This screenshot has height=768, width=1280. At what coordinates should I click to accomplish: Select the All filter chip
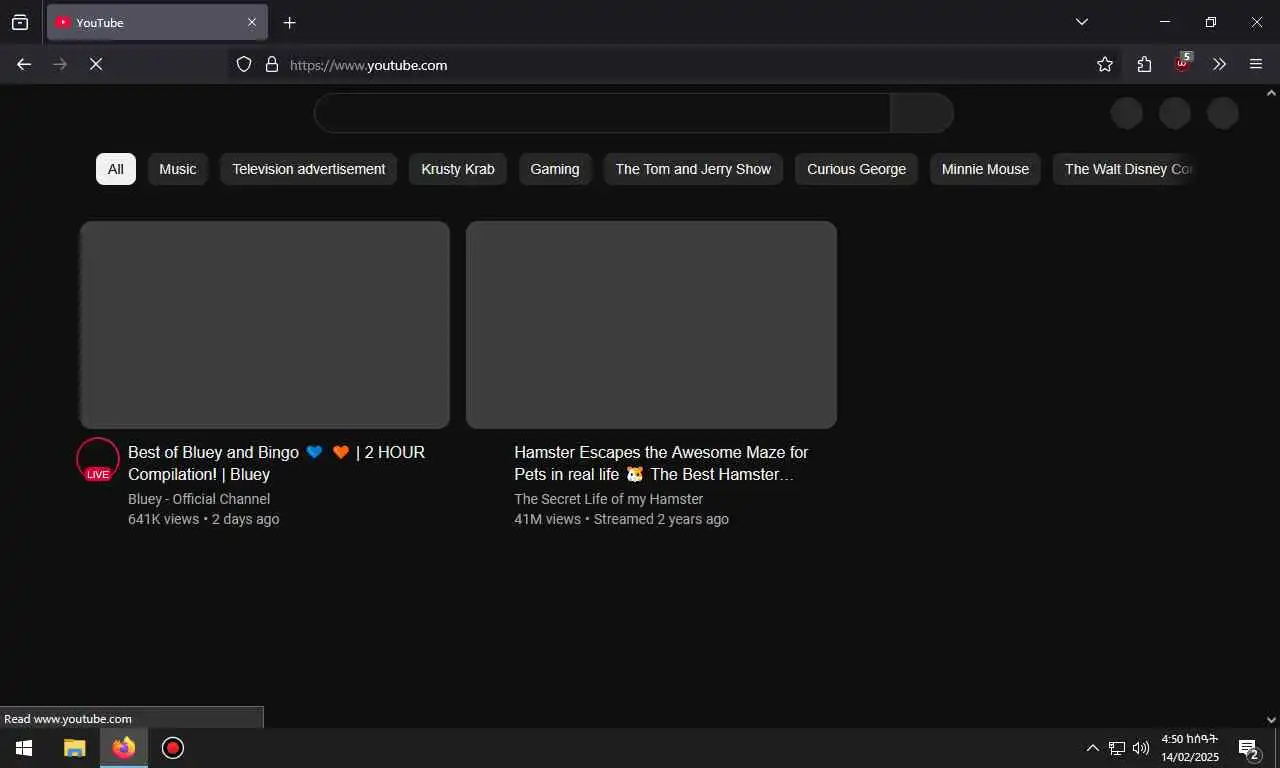tap(116, 169)
